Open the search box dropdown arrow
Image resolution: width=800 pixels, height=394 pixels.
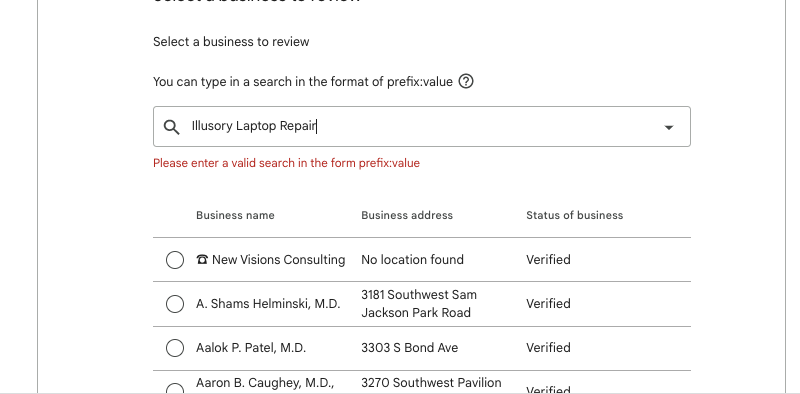pyautogui.click(x=668, y=127)
